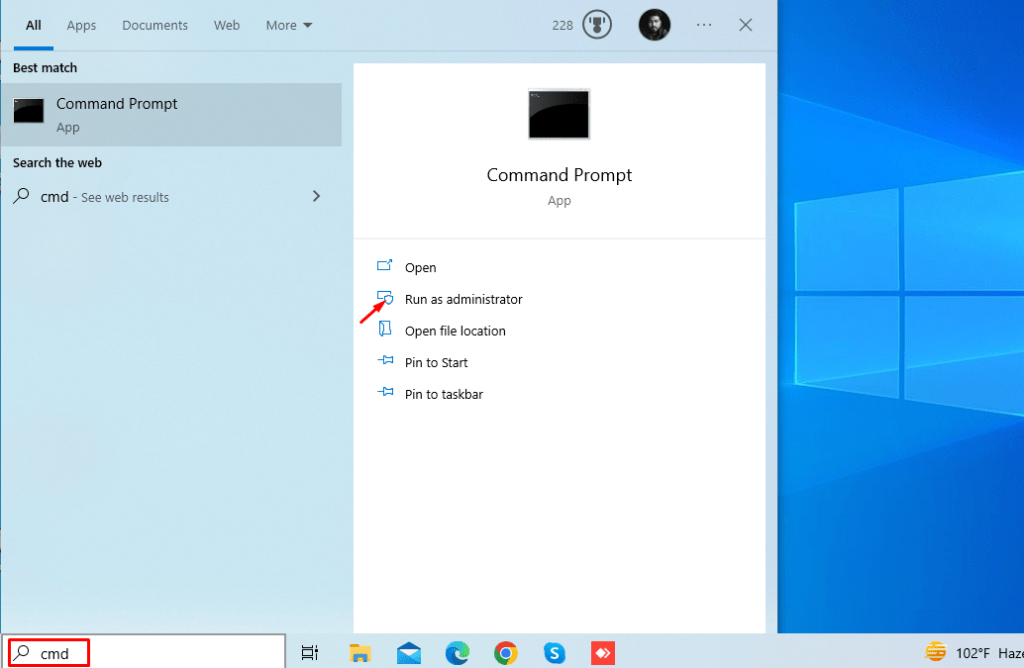This screenshot has width=1024, height=668.
Task: Click the Search the web heading
Action: pyautogui.click(x=57, y=163)
